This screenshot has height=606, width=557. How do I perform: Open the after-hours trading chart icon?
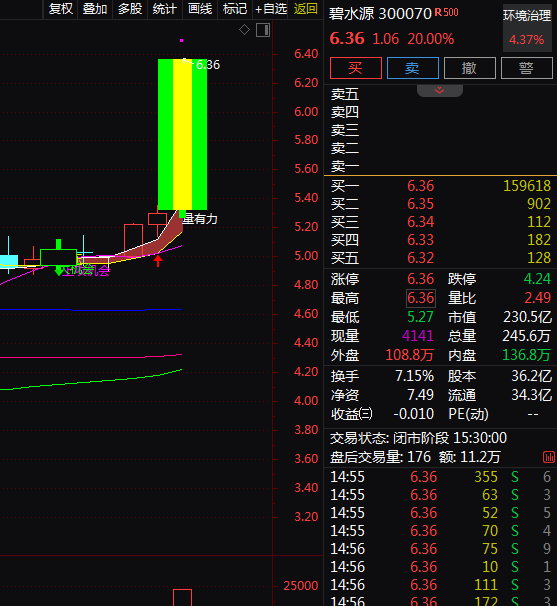(549, 457)
